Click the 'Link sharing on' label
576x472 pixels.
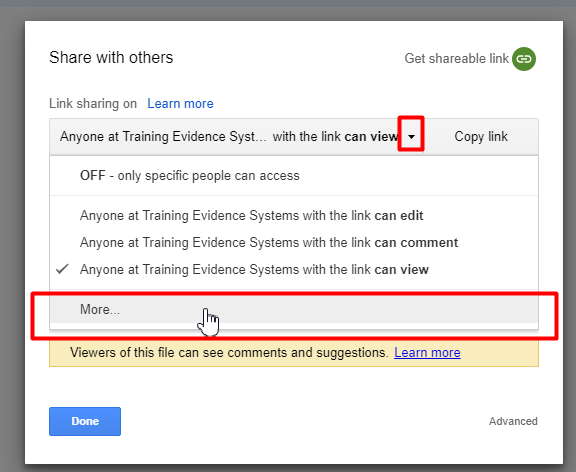pyautogui.click(x=93, y=104)
